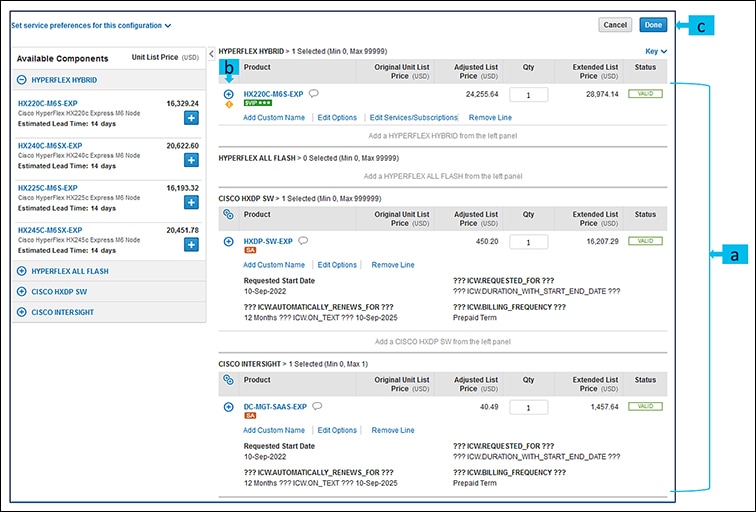Open the HXDP-SW-EXP product link

point(268,241)
